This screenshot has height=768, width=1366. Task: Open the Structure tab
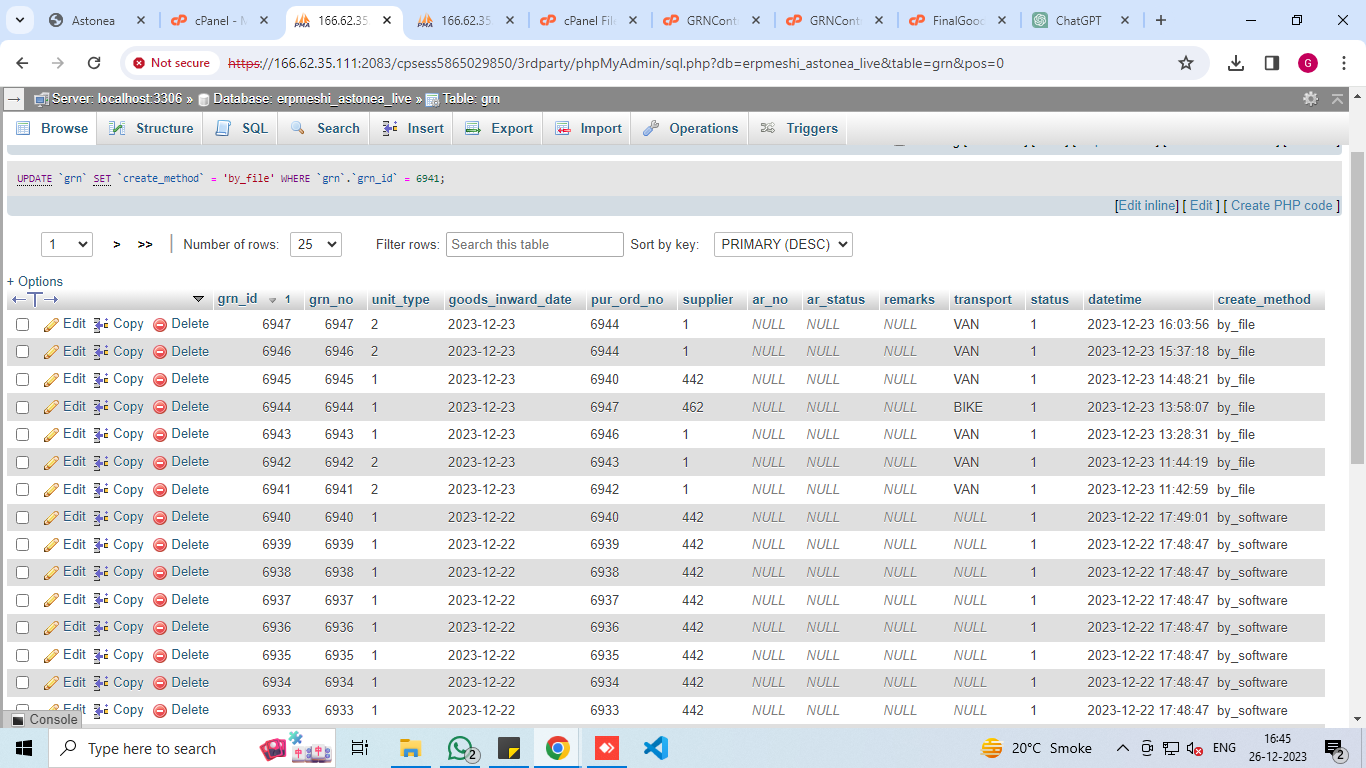click(x=151, y=128)
